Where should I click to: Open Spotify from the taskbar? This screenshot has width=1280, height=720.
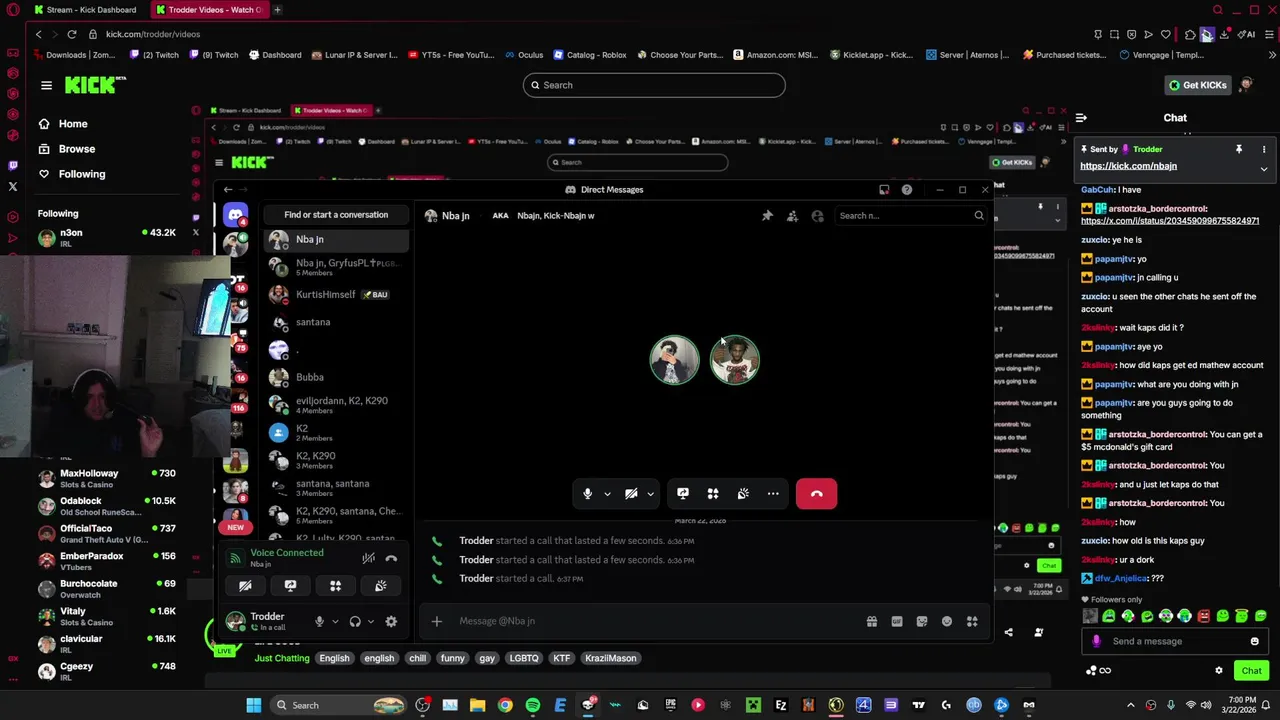[532, 705]
